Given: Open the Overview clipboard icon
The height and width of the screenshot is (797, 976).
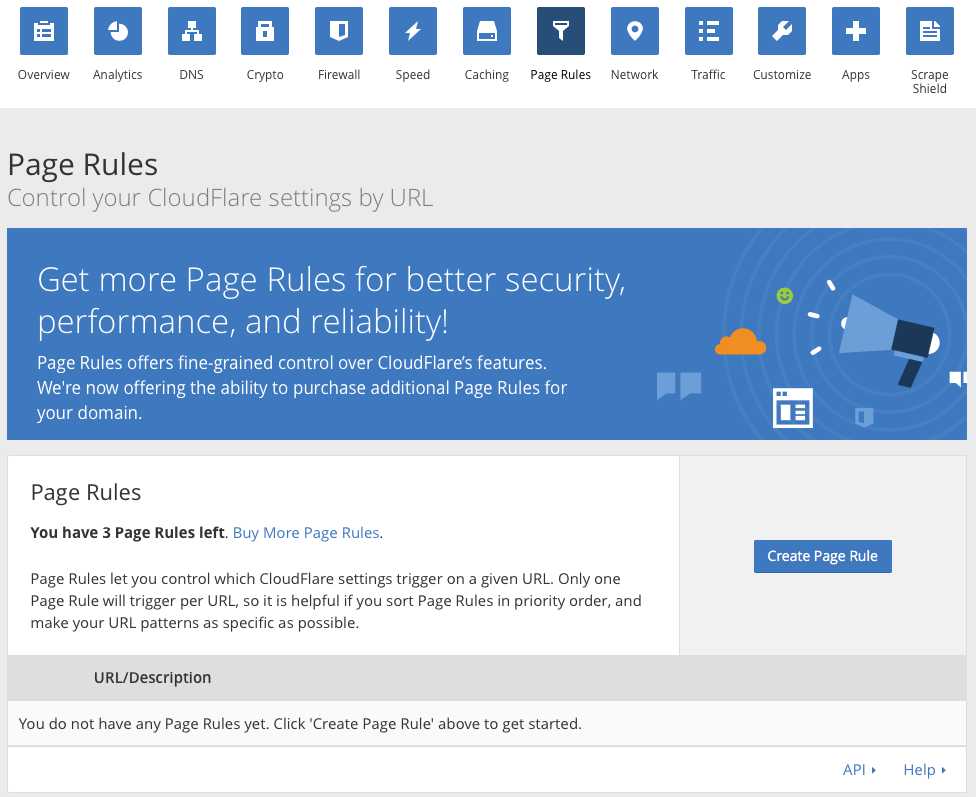Looking at the screenshot, I should pos(44,31).
